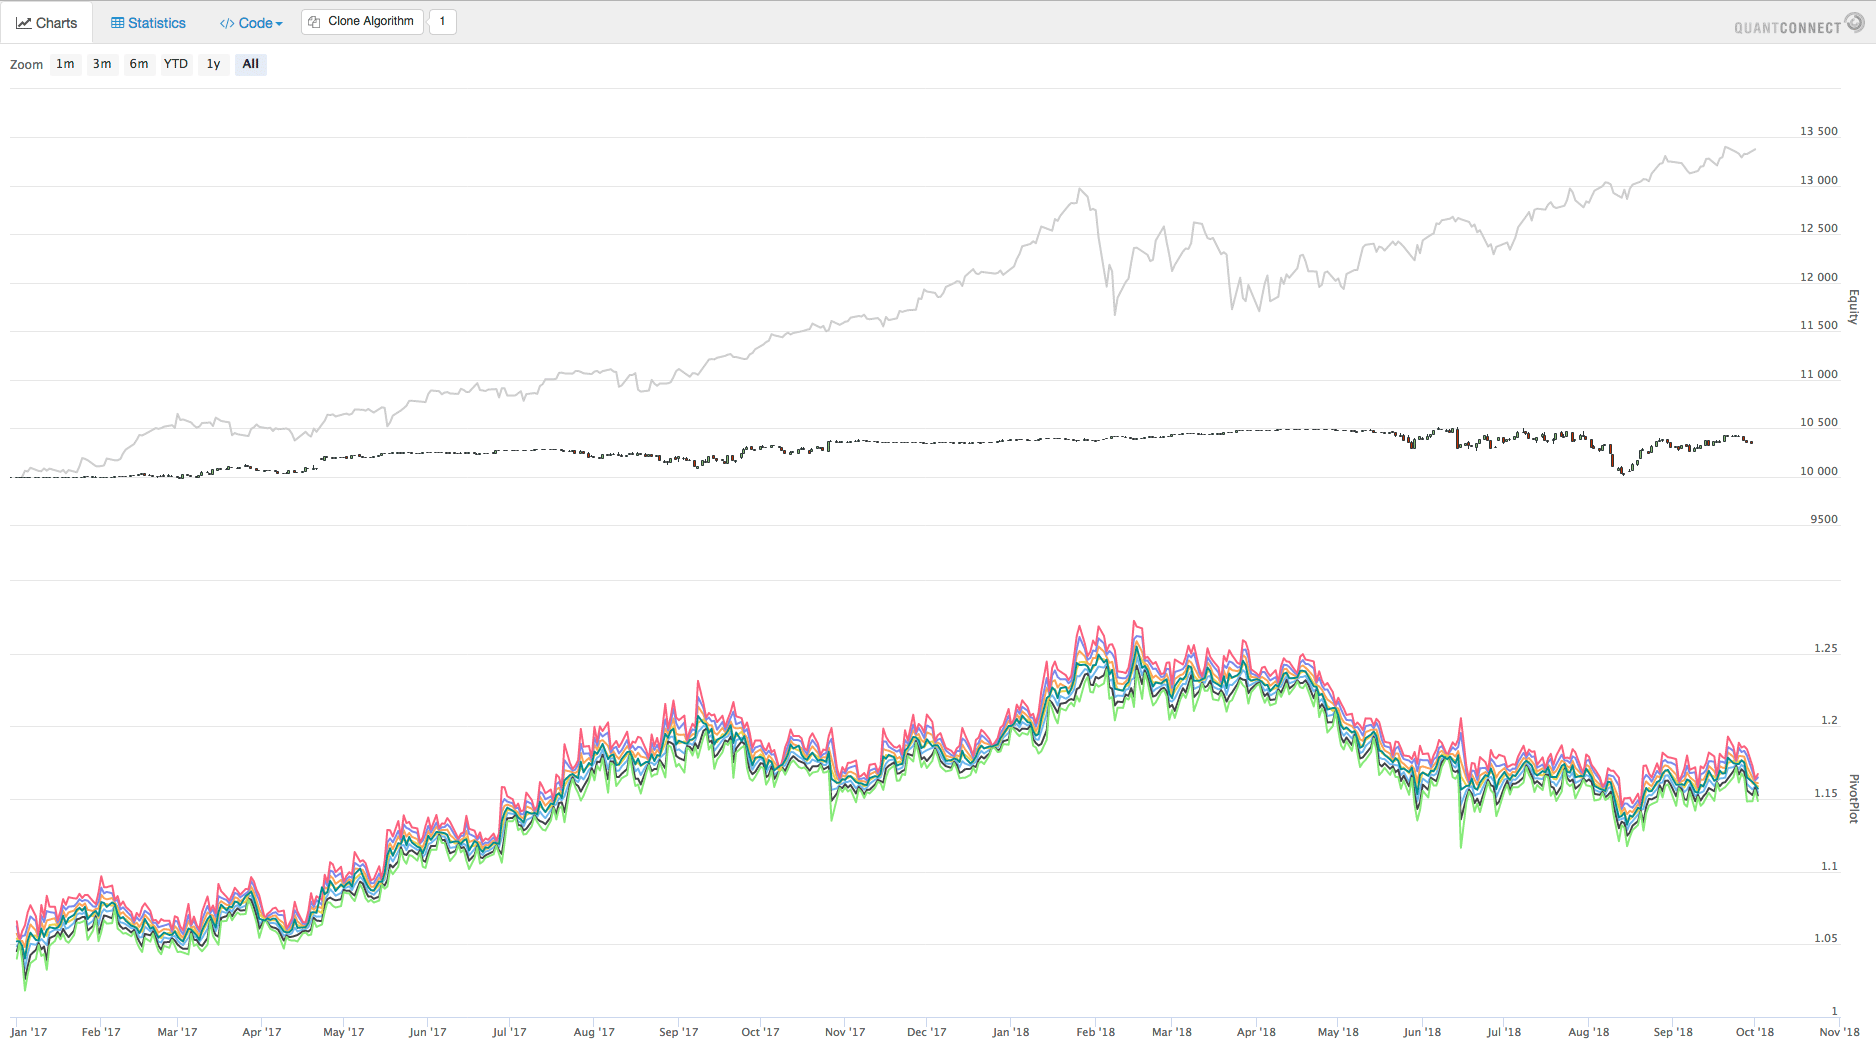This screenshot has width=1876, height=1053.
Task: Click the Clone Algorithm copy icon
Action: click(314, 21)
